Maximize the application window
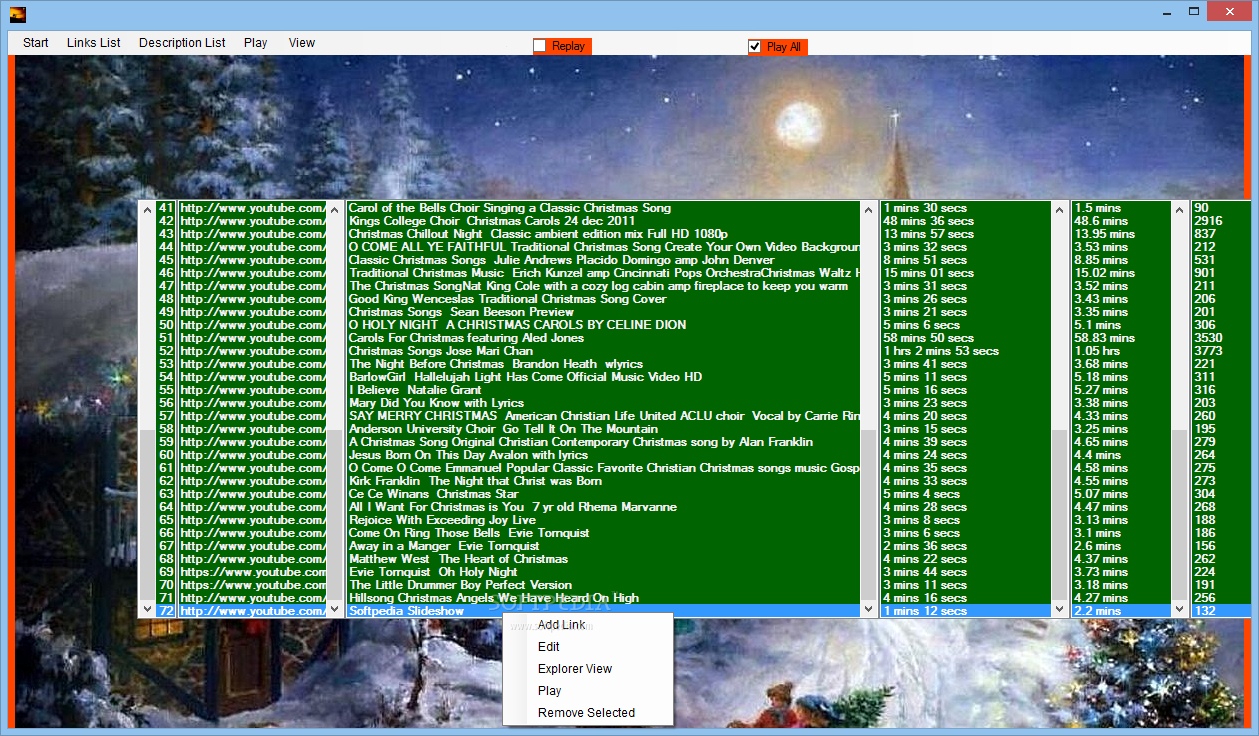This screenshot has width=1259, height=736. click(x=1194, y=12)
